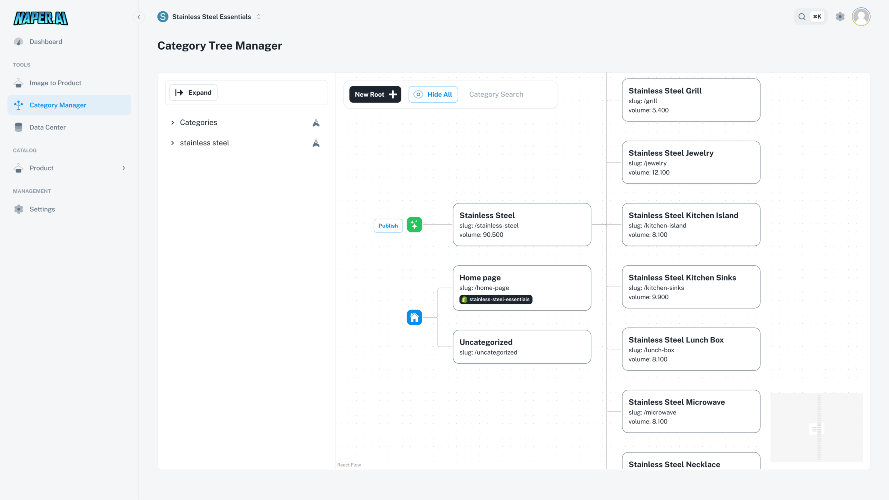
Task: Click the Product icon in the sidebar
Action: (19, 168)
